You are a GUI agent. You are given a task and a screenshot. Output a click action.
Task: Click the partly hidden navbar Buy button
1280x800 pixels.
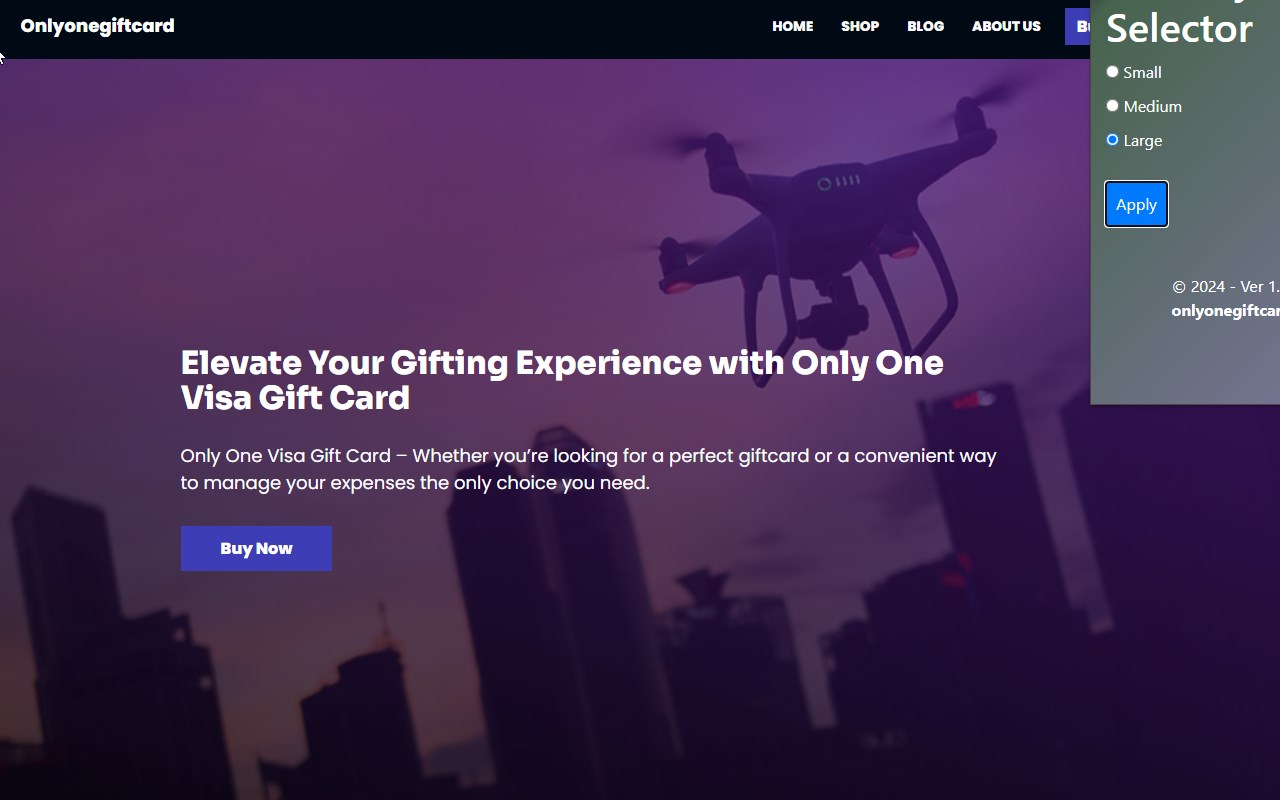pyautogui.click(x=1078, y=26)
